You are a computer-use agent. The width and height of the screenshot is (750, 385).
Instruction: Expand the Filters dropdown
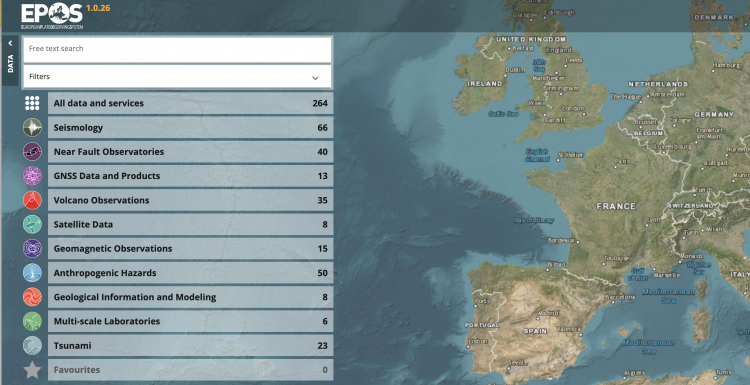[x=177, y=77]
